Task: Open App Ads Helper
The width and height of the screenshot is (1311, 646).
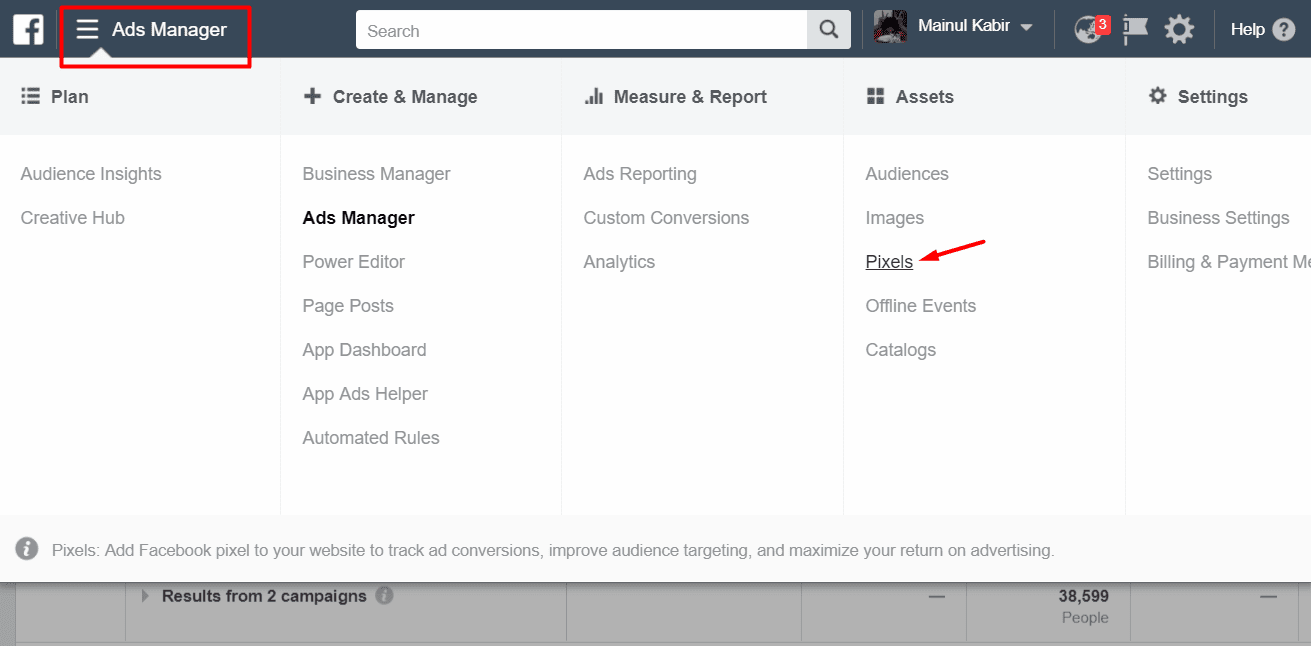Action: tap(365, 394)
